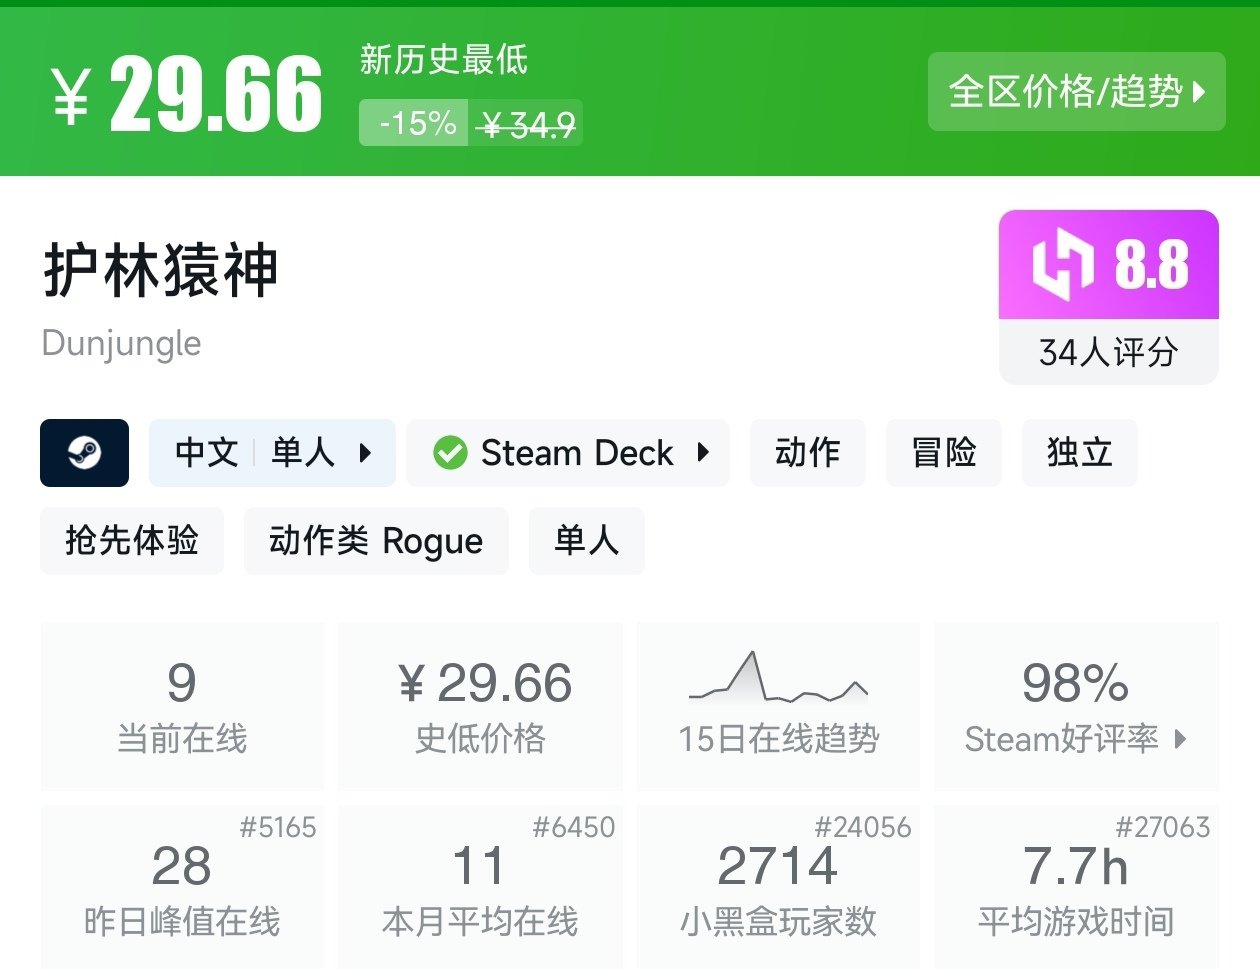Image resolution: width=1260 pixels, height=969 pixels.
Task: Click the Steam platform icon
Action: click(x=84, y=453)
